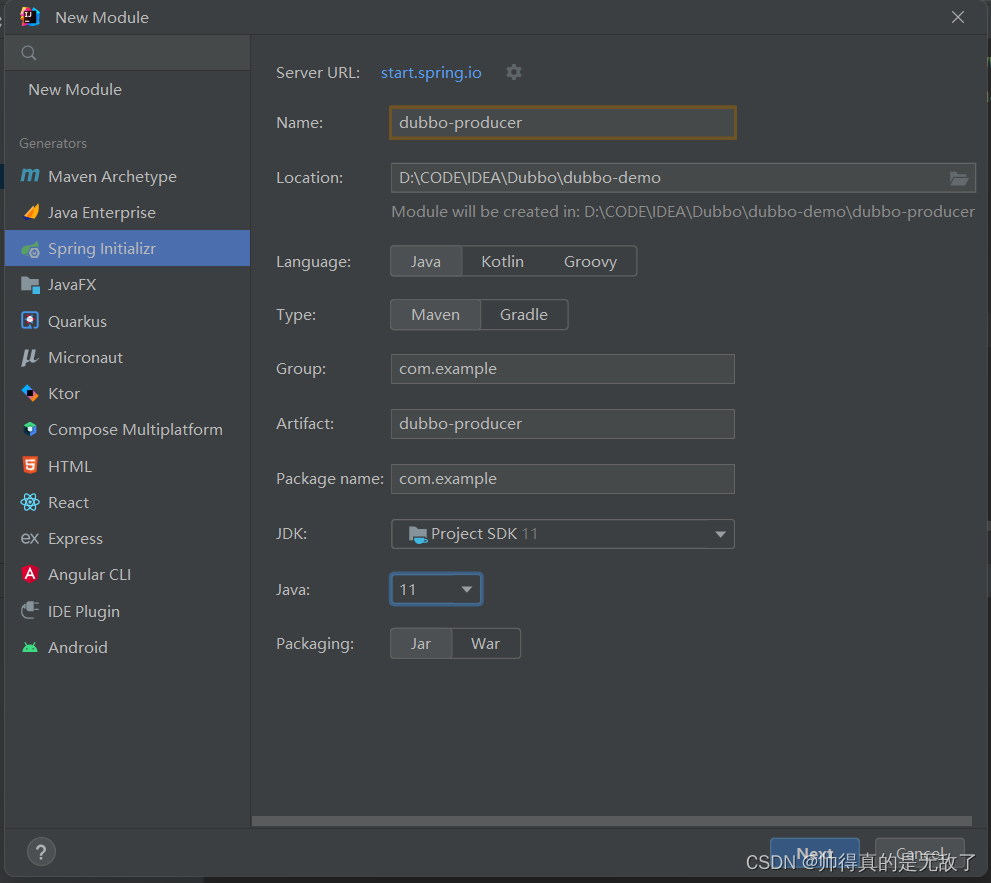Click the horizontal scrollbar at bottom
Viewport: 991px width, 883px height.
pyautogui.click(x=611, y=821)
